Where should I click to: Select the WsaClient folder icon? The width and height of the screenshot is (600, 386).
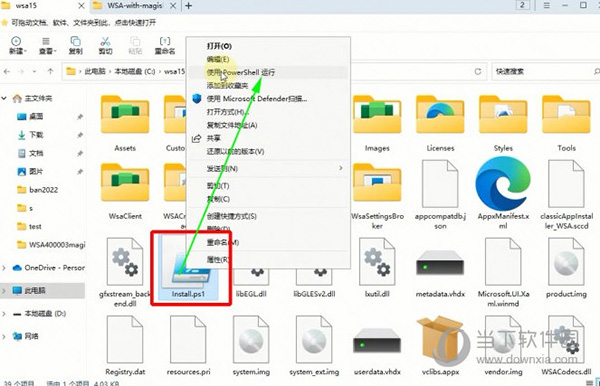tap(125, 183)
